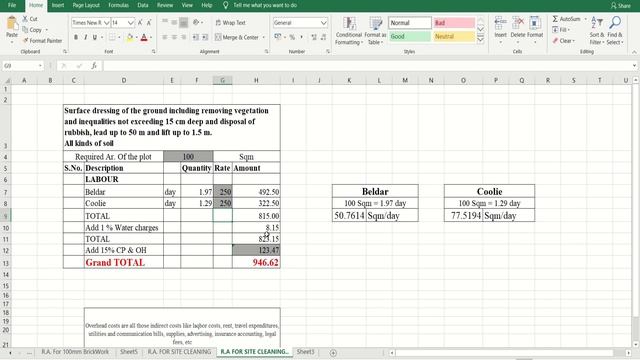Open the Font size dropdown
640x360 pixels.
pyautogui.click(x=131, y=23)
